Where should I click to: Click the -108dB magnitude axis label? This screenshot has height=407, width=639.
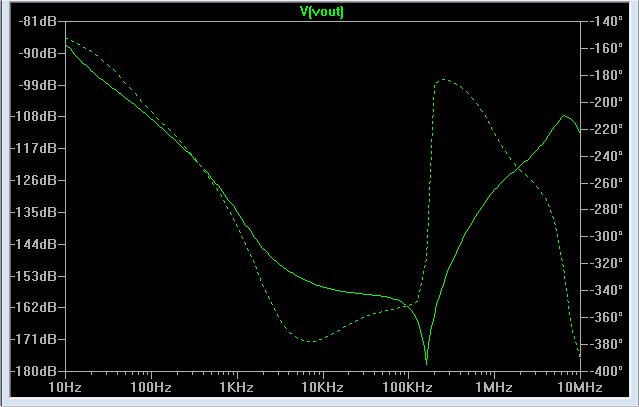(x=33, y=117)
